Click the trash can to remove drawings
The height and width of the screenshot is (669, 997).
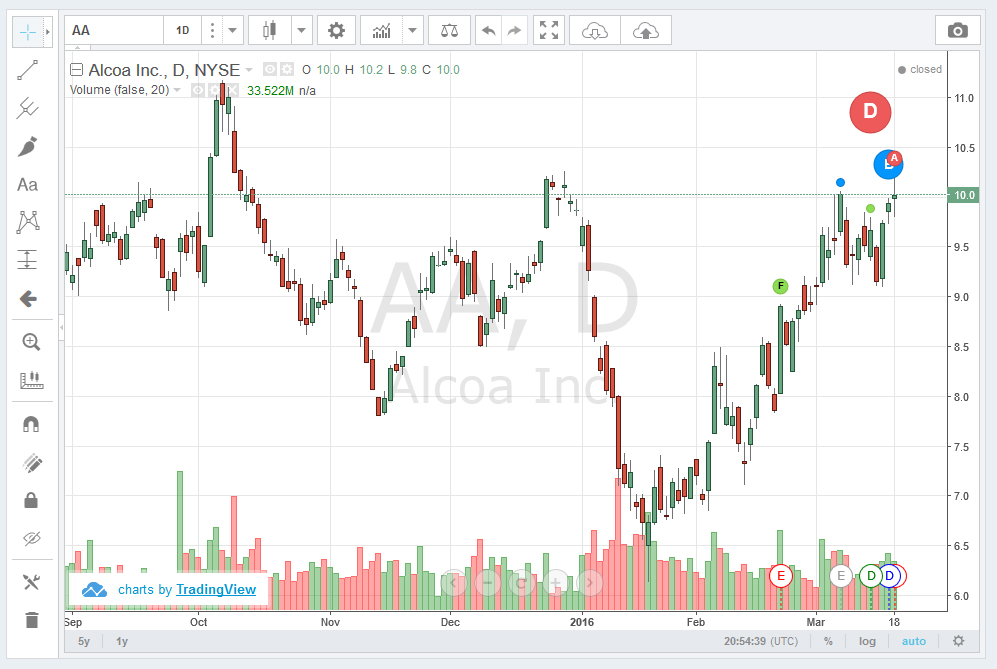click(x=32, y=619)
